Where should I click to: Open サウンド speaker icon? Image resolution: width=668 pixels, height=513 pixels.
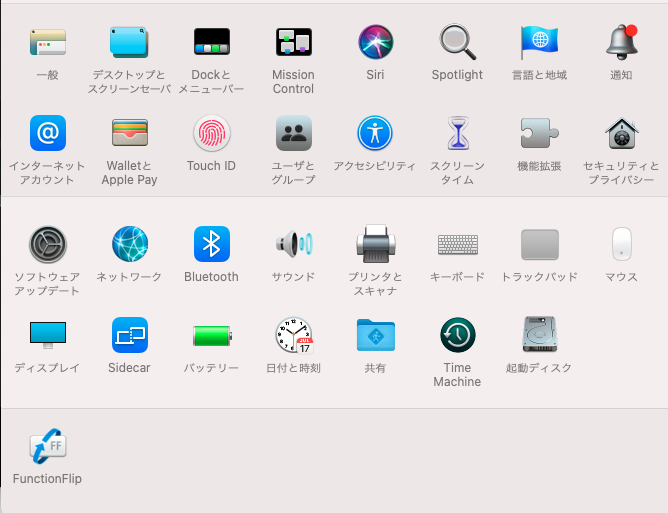294,244
